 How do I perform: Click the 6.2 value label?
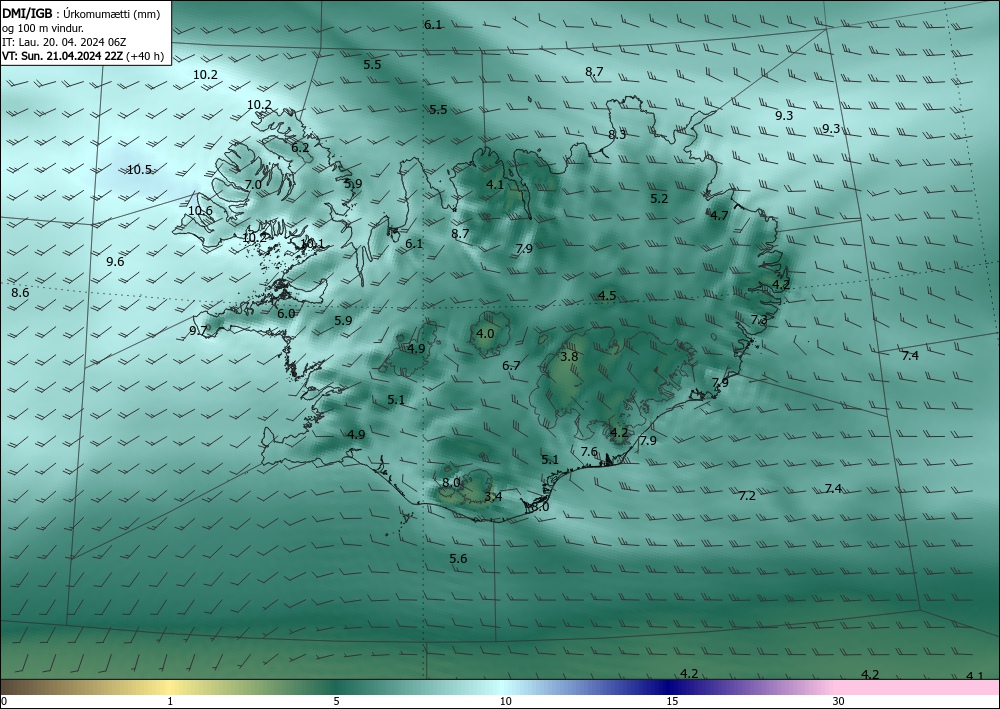(300, 147)
